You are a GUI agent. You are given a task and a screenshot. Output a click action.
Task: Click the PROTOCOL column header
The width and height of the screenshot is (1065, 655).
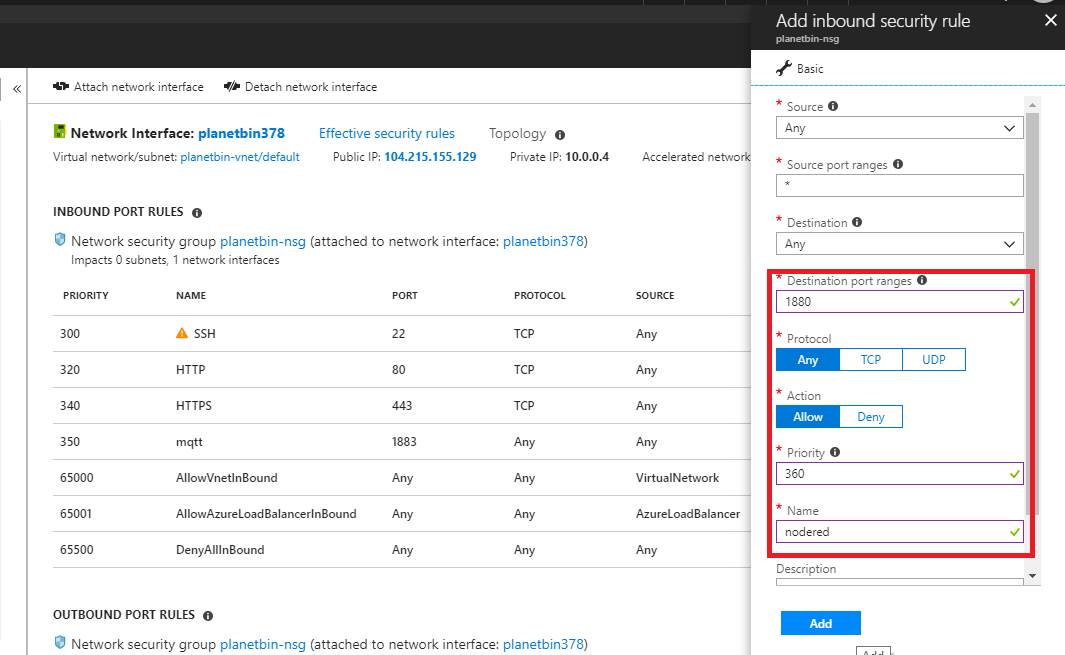tap(539, 296)
